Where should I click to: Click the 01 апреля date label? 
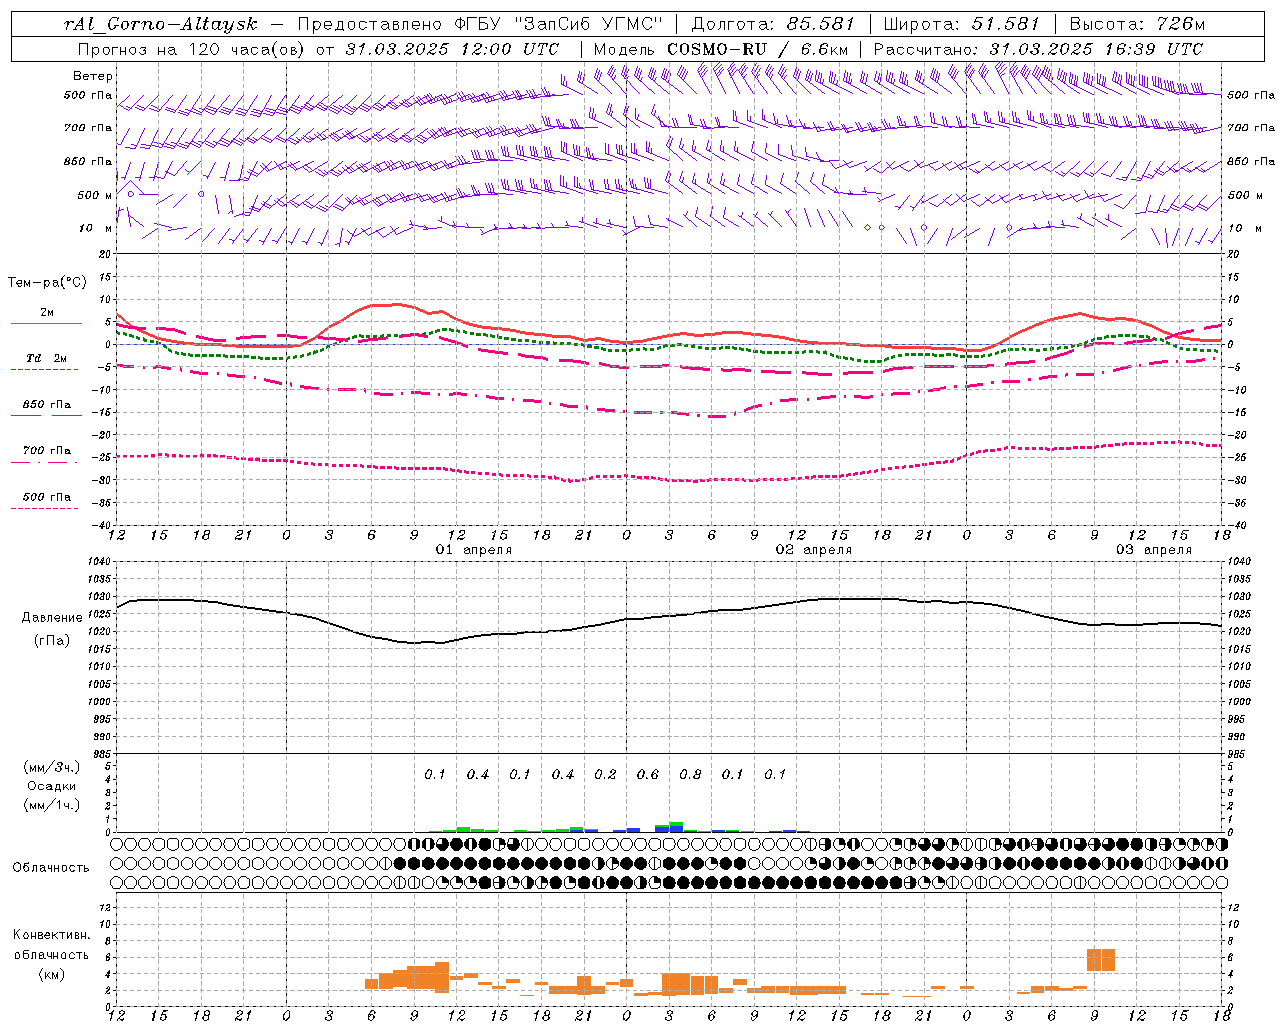tap(474, 550)
